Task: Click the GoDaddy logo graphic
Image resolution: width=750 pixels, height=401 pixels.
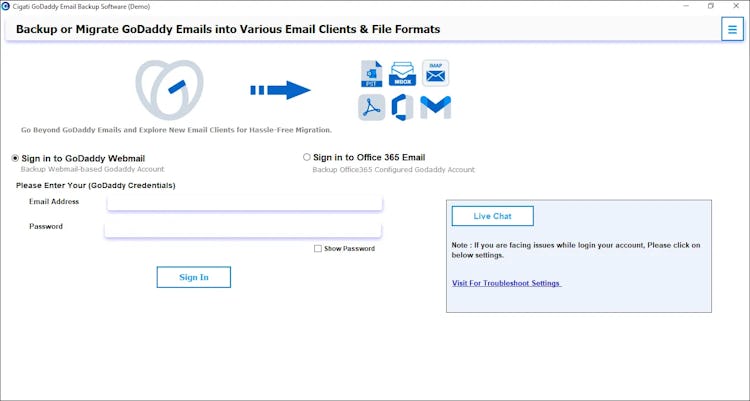Action: (169, 89)
